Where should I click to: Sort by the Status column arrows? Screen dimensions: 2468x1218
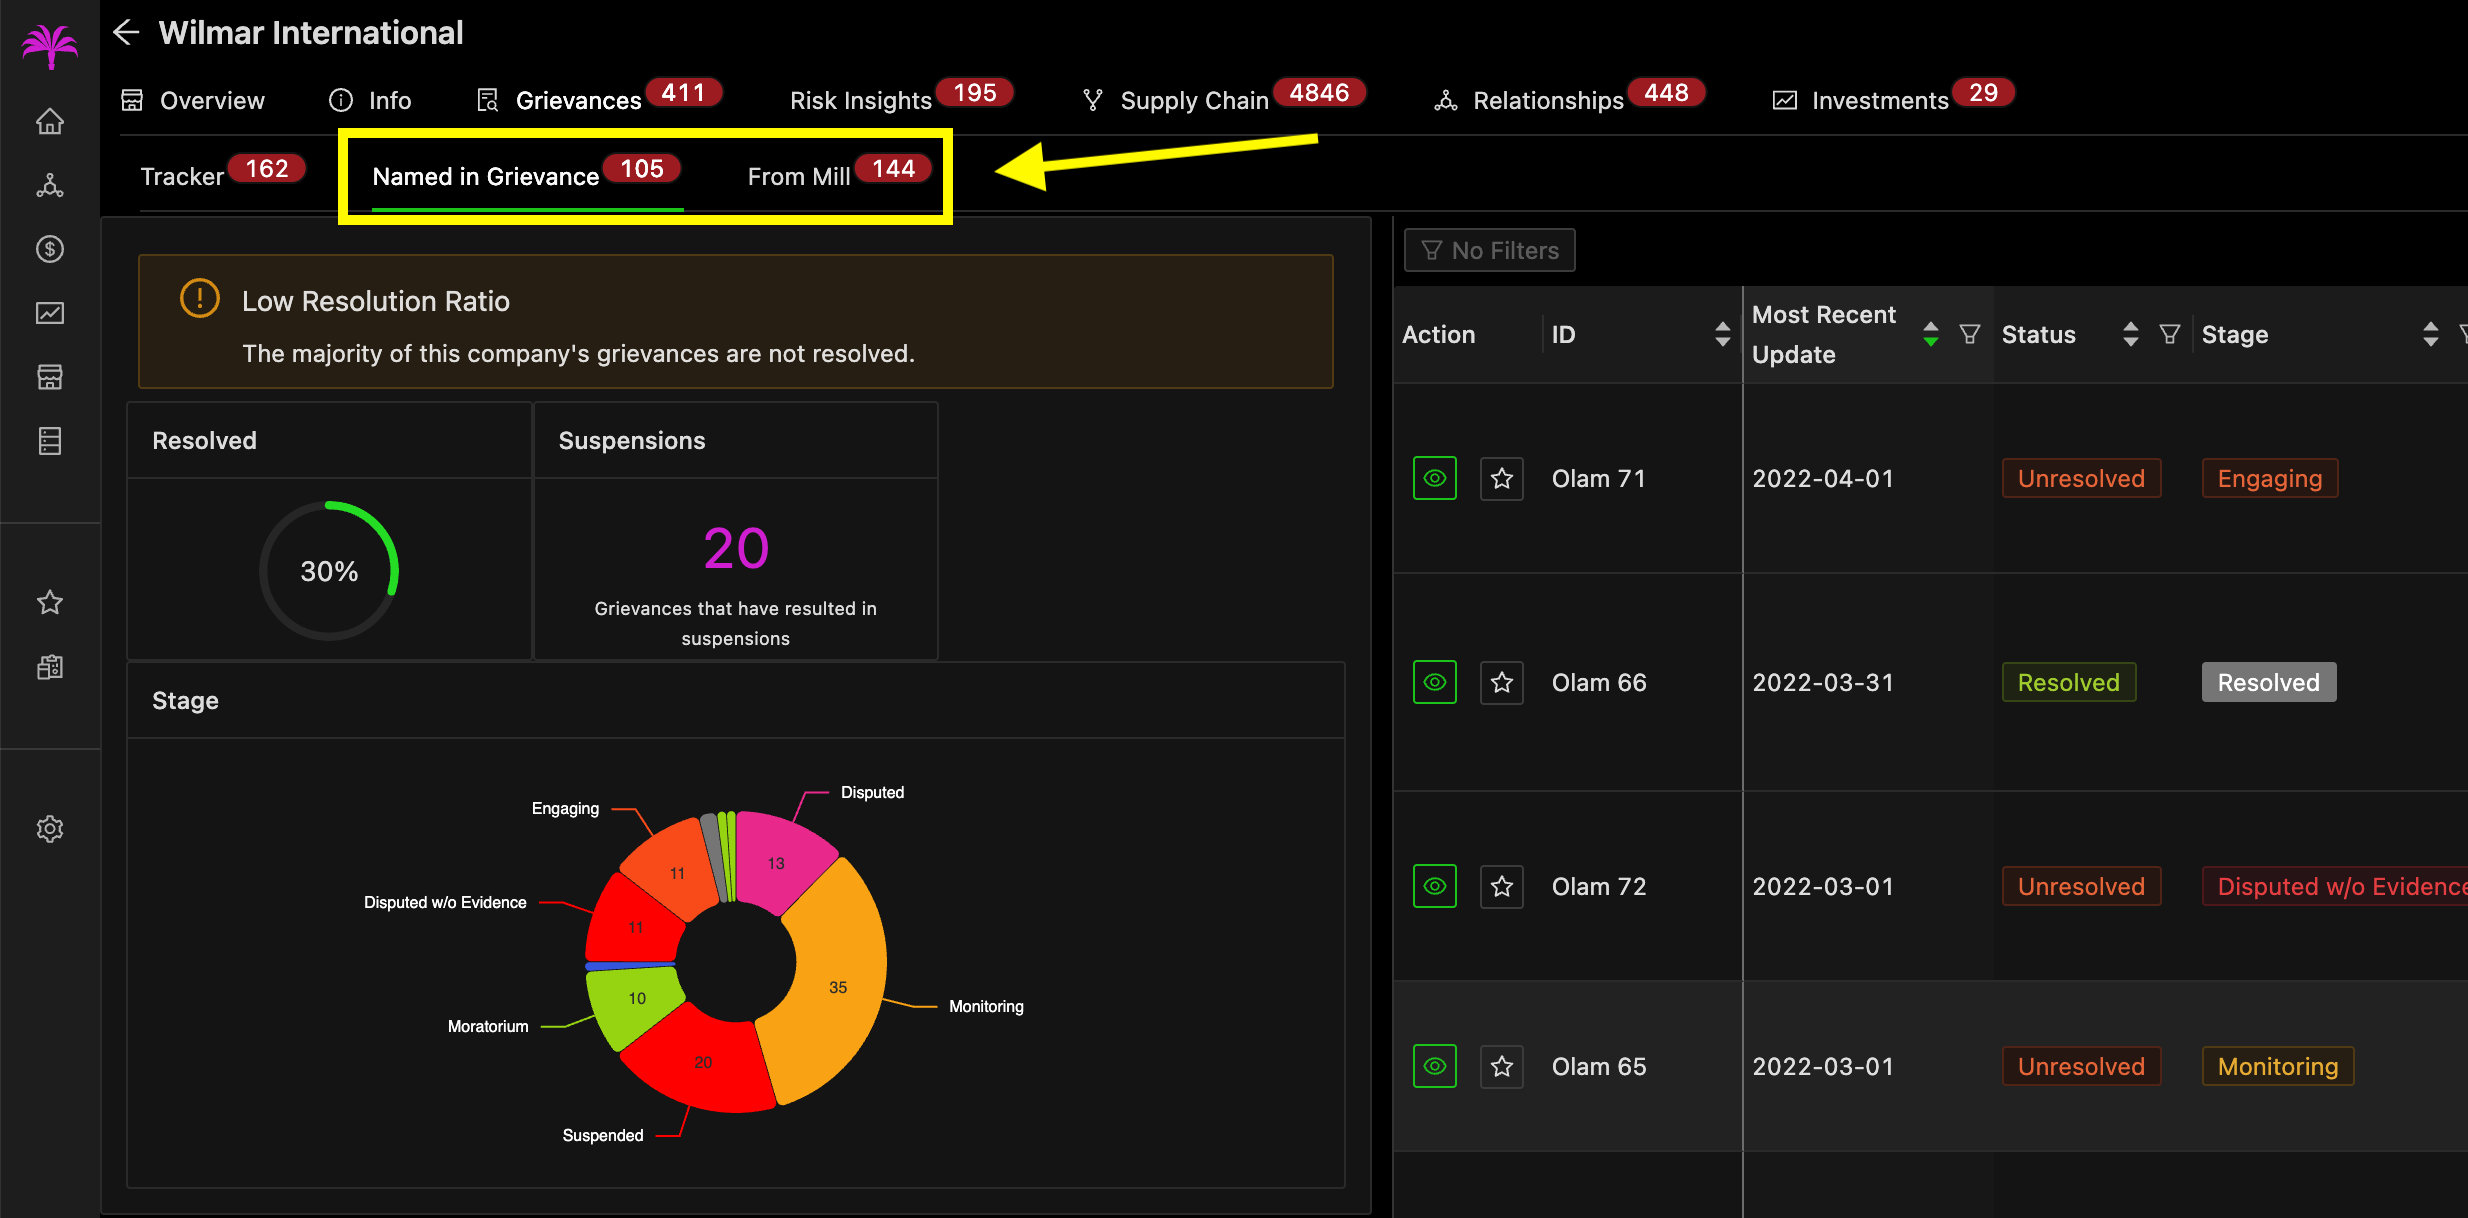click(2131, 334)
